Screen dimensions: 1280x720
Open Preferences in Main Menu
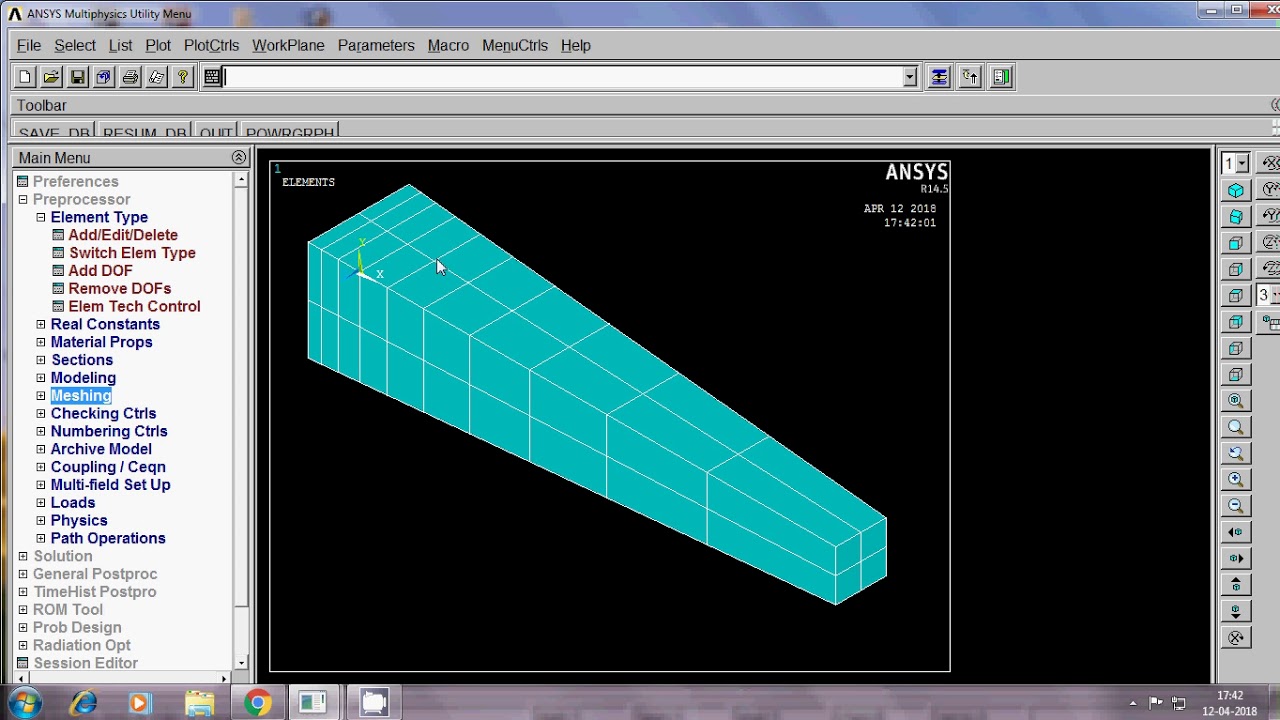[75, 181]
